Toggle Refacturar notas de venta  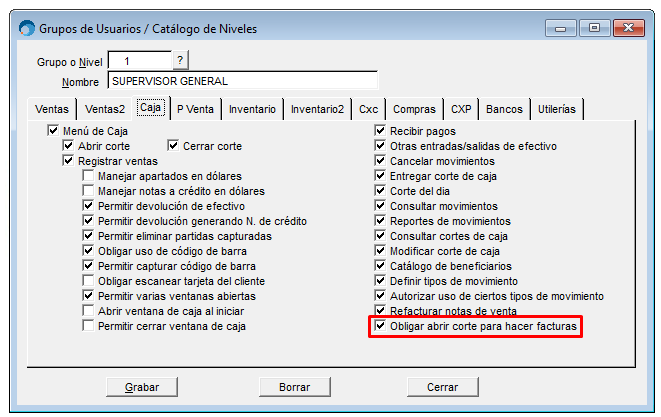click(x=380, y=312)
